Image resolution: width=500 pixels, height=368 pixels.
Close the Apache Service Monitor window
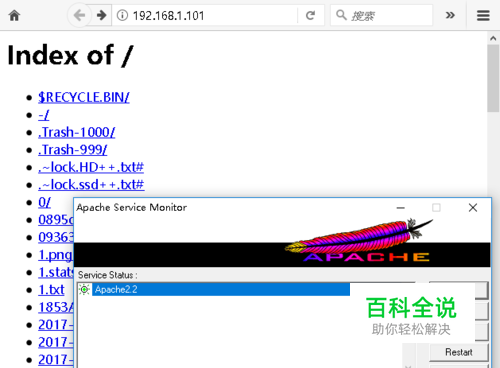point(473,208)
